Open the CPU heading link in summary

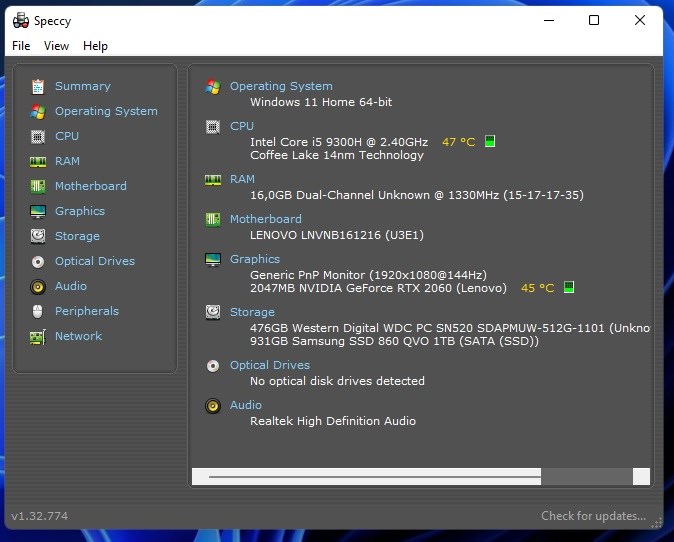(242, 126)
